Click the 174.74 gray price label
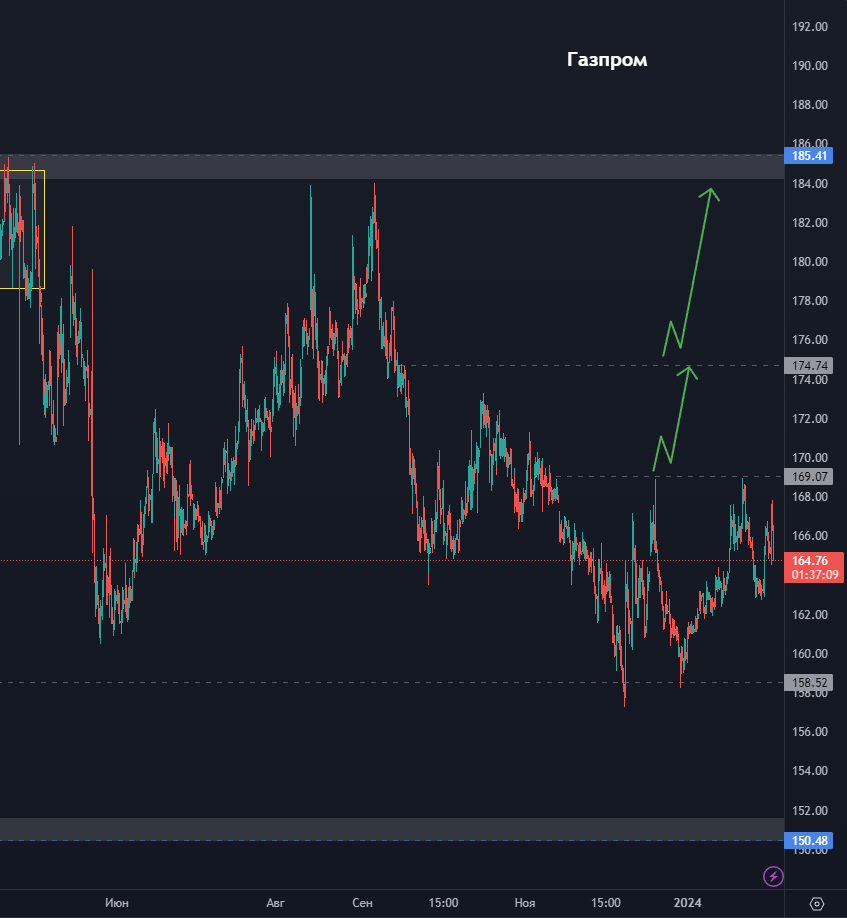Screen dimensions: 847x918 point(808,366)
